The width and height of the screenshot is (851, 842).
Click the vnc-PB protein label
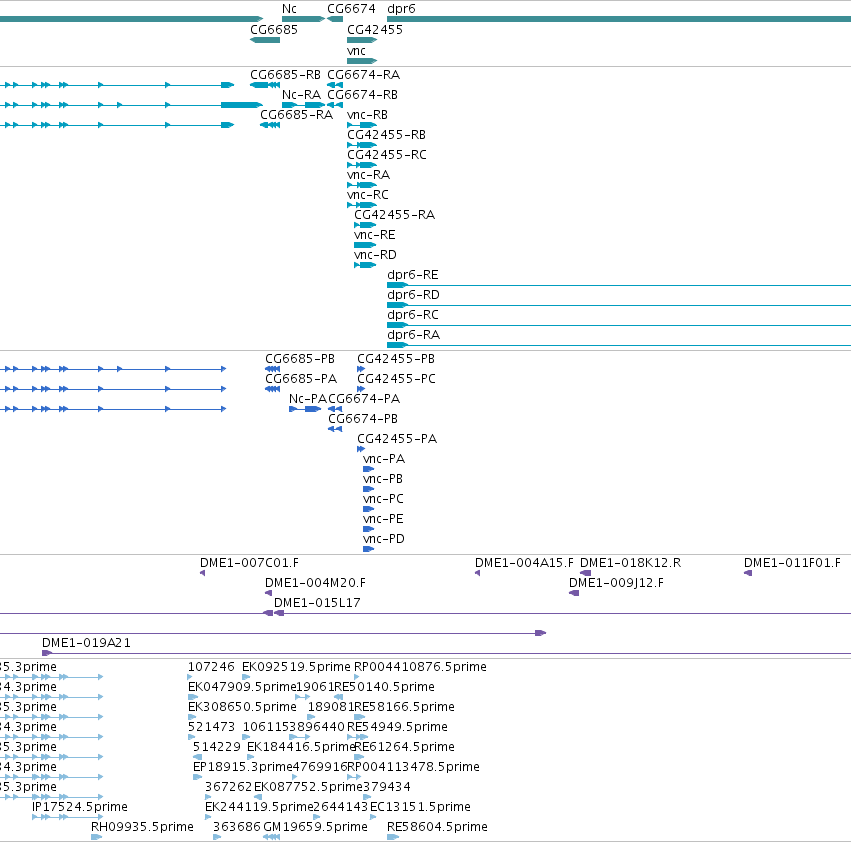click(x=383, y=479)
